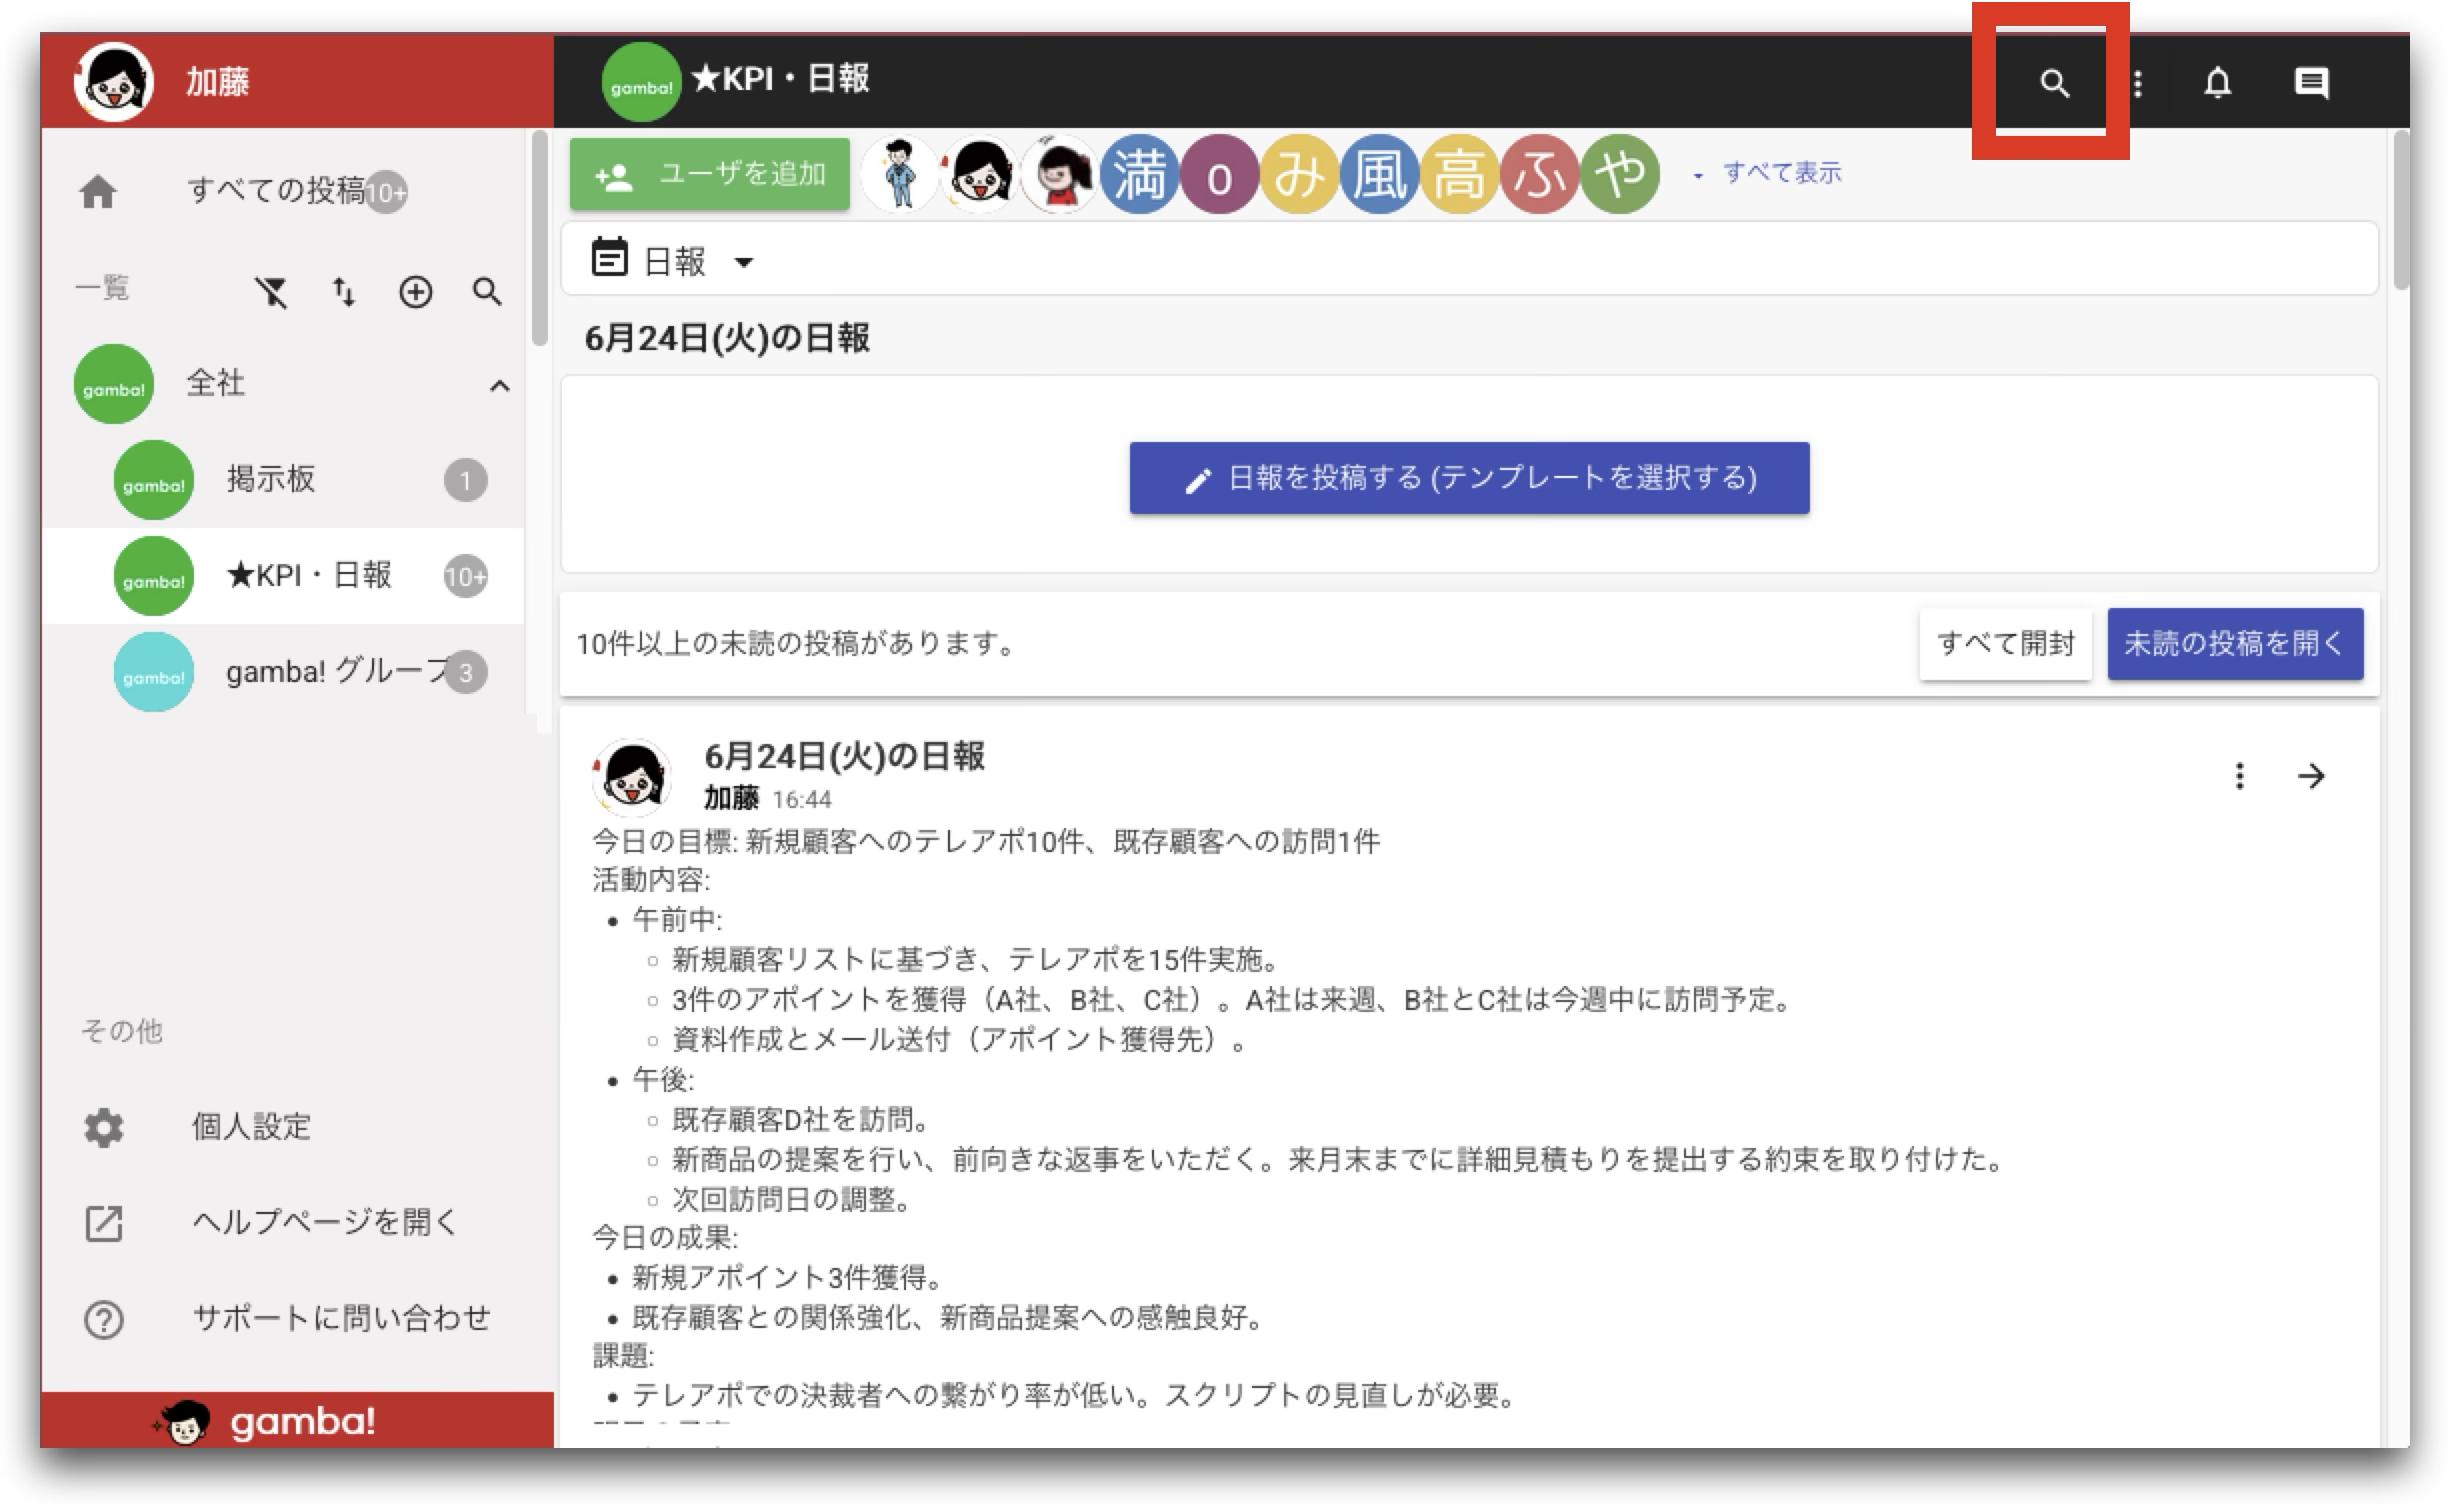Screen dimensions: 2450x1508
Task: Go to home icon for すべての投稿
Action: 98,191
